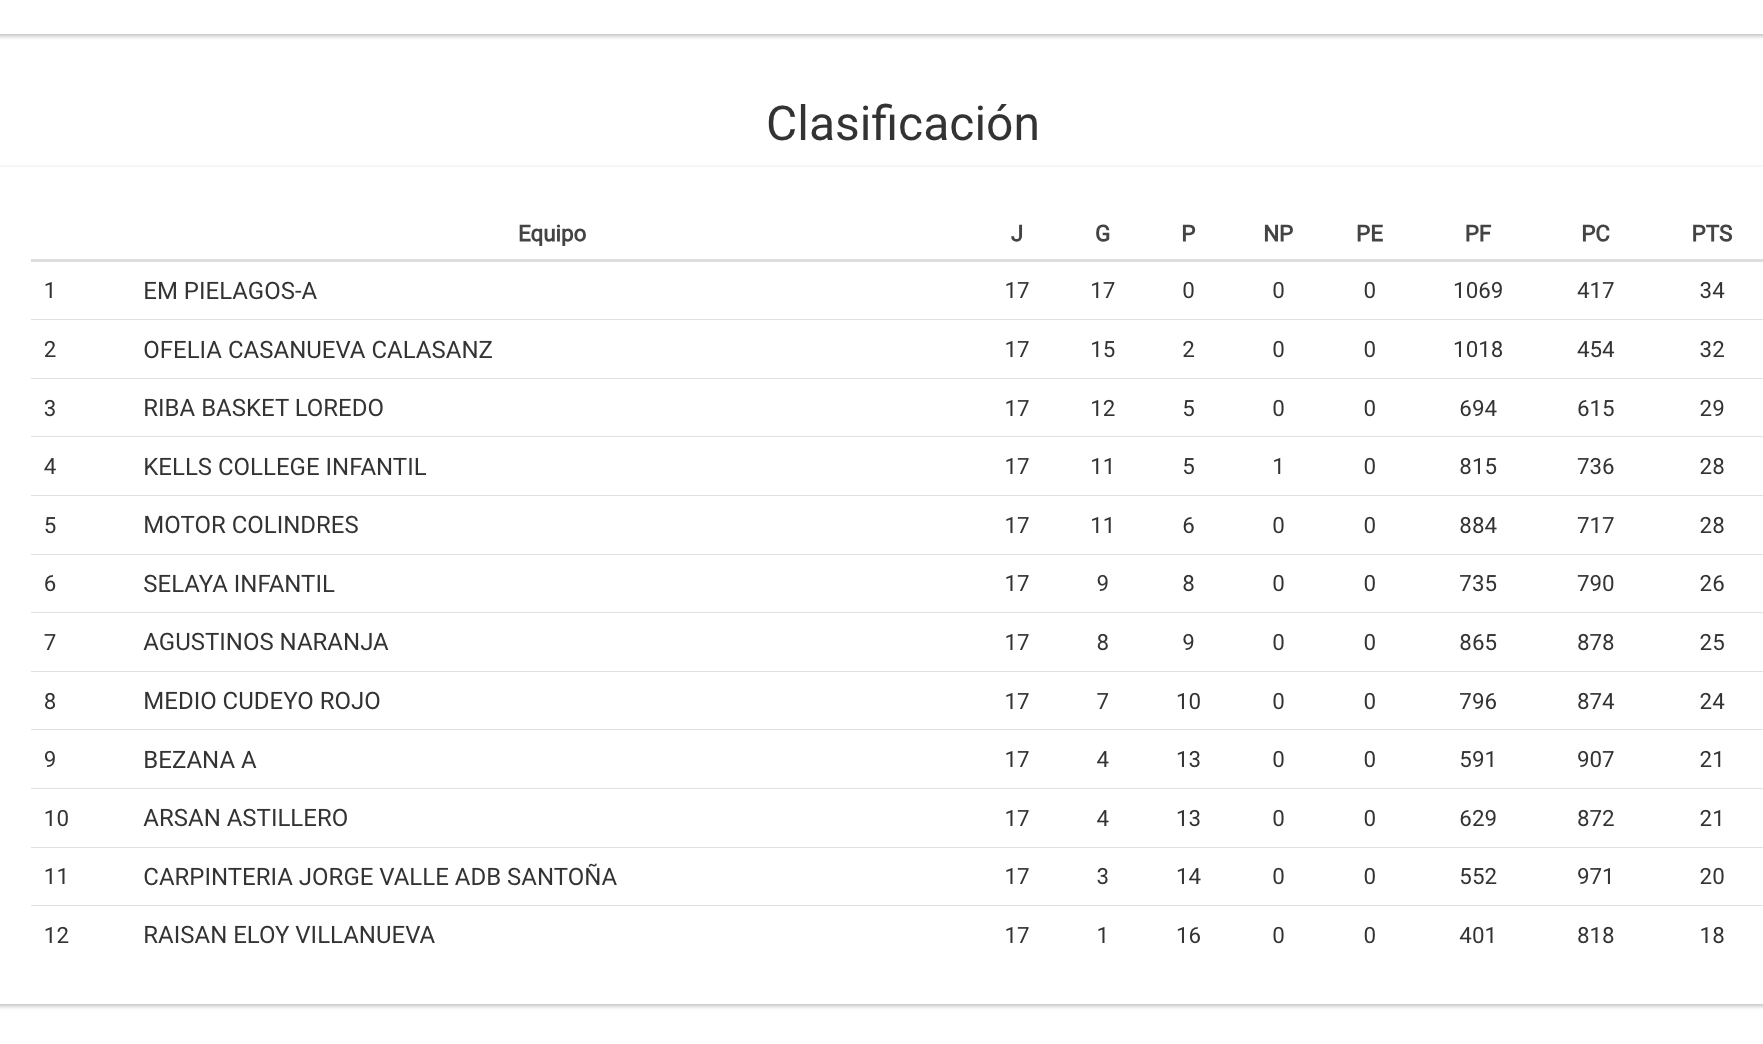Click RIBA BASKET LOREDO team name
The height and width of the screenshot is (1044, 1763).
[263, 408]
